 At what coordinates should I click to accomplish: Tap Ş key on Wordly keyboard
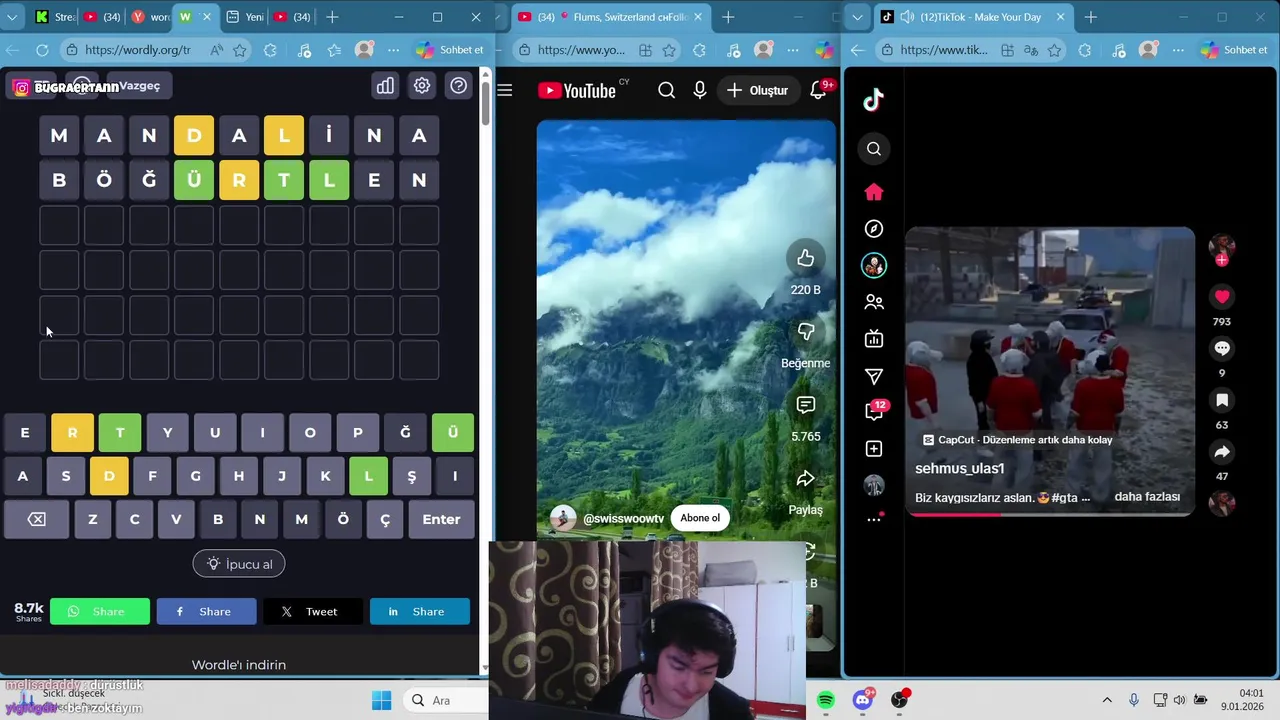pyautogui.click(x=411, y=476)
